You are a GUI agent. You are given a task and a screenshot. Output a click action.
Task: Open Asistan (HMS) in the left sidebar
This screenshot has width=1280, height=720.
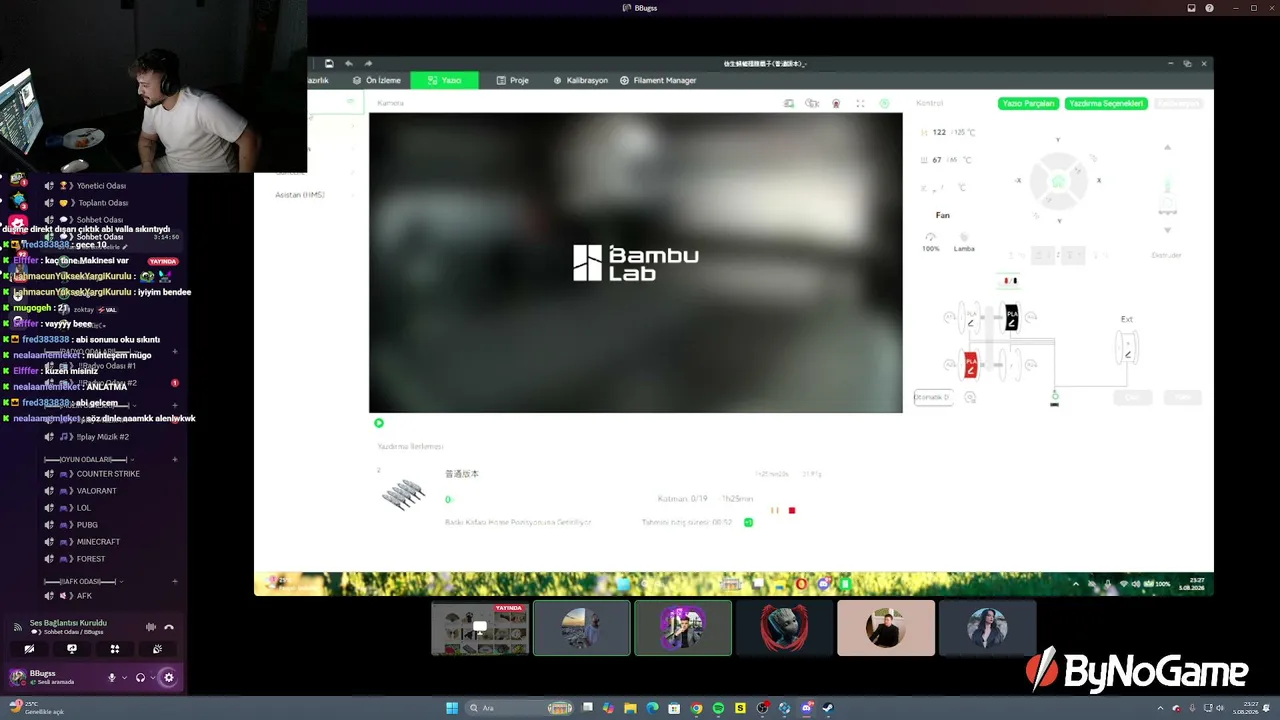(300, 195)
